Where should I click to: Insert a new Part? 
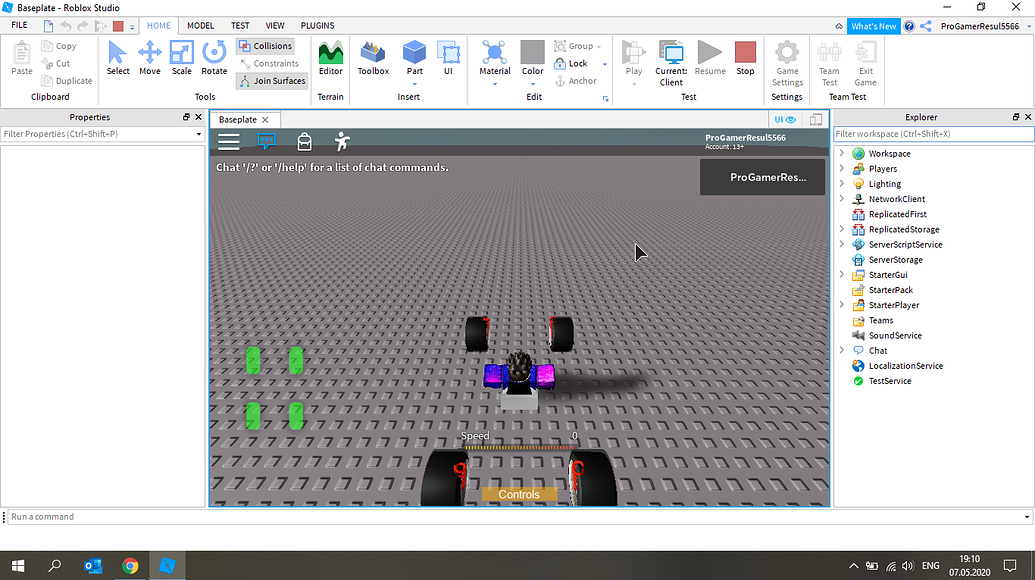(x=415, y=58)
